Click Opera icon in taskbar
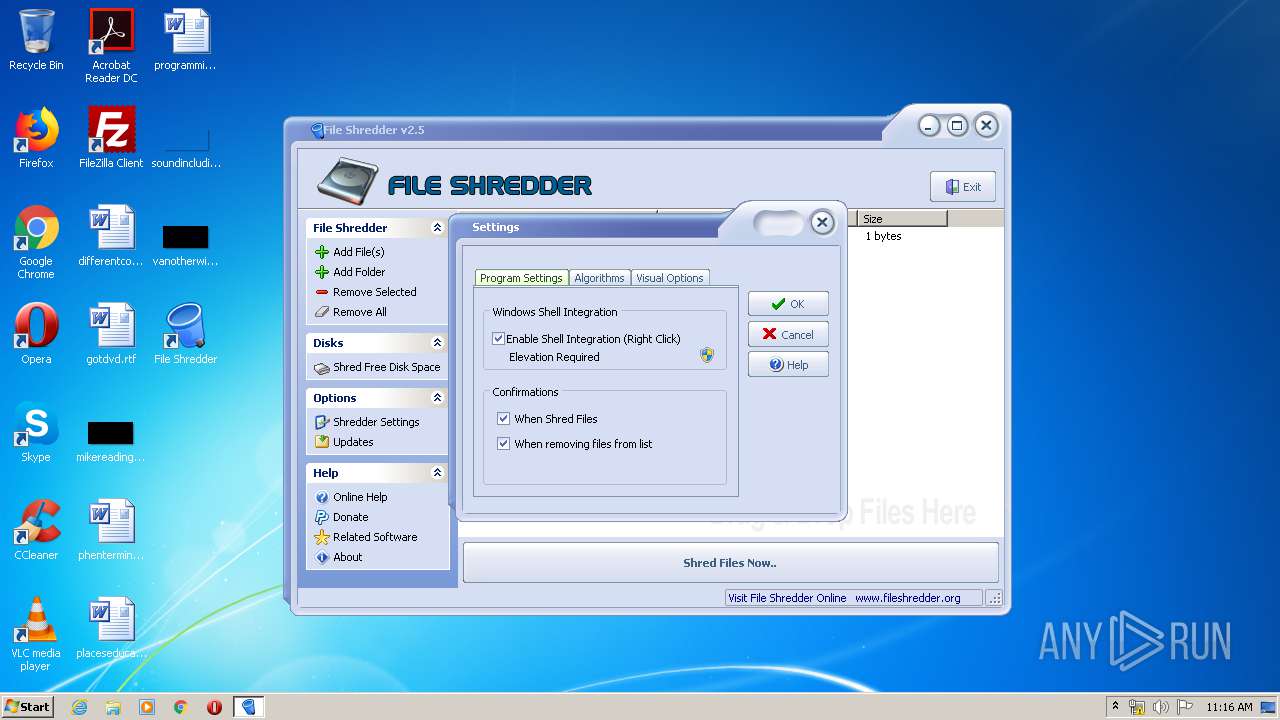The image size is (1280, 720). [214, 707]
